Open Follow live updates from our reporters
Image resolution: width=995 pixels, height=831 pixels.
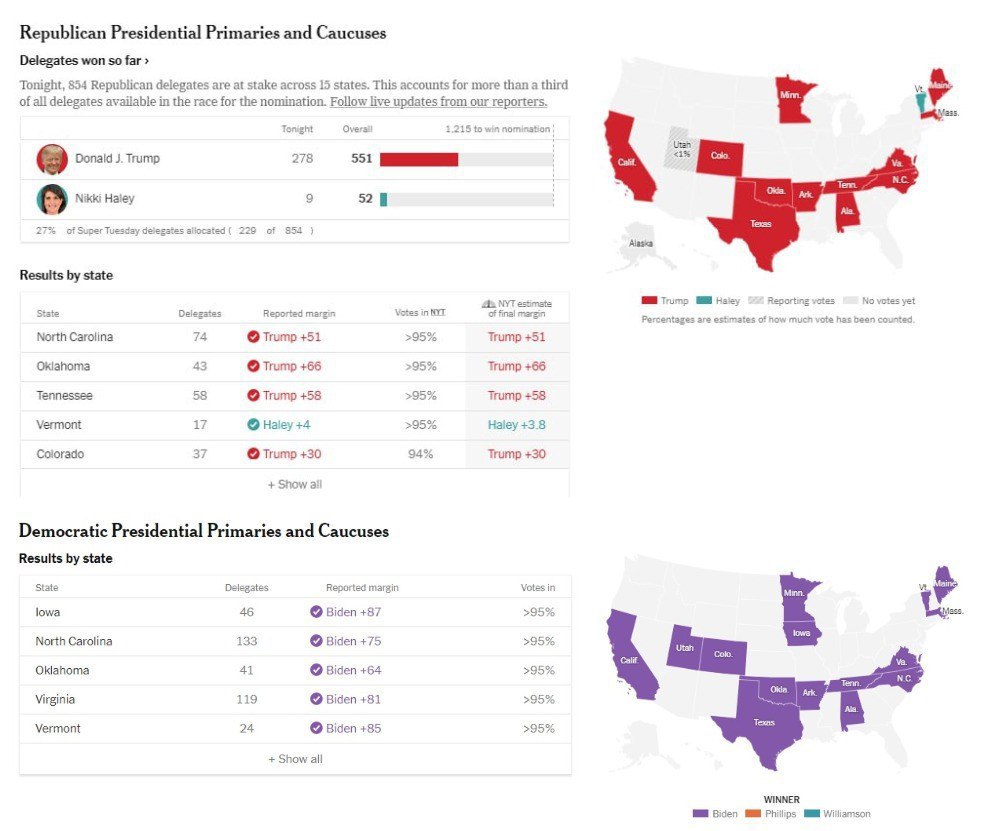(x=438, y=102)
